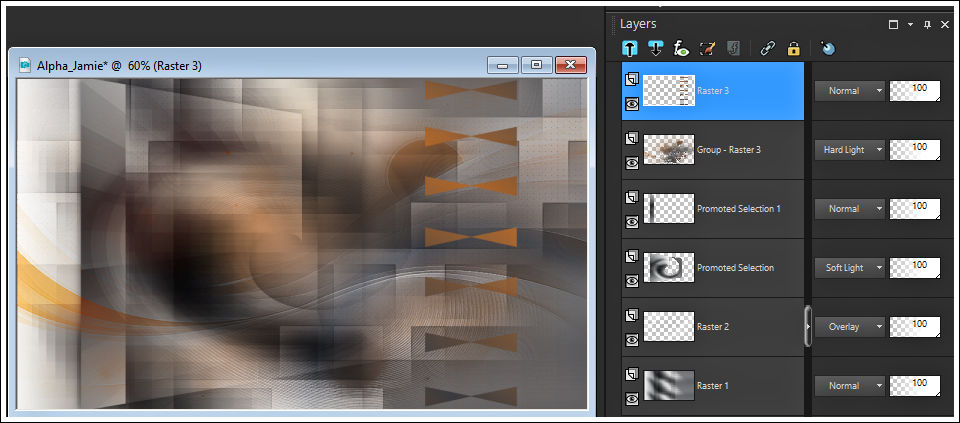Hide the Promoted Selection 1 layer

tap(632, 222)
